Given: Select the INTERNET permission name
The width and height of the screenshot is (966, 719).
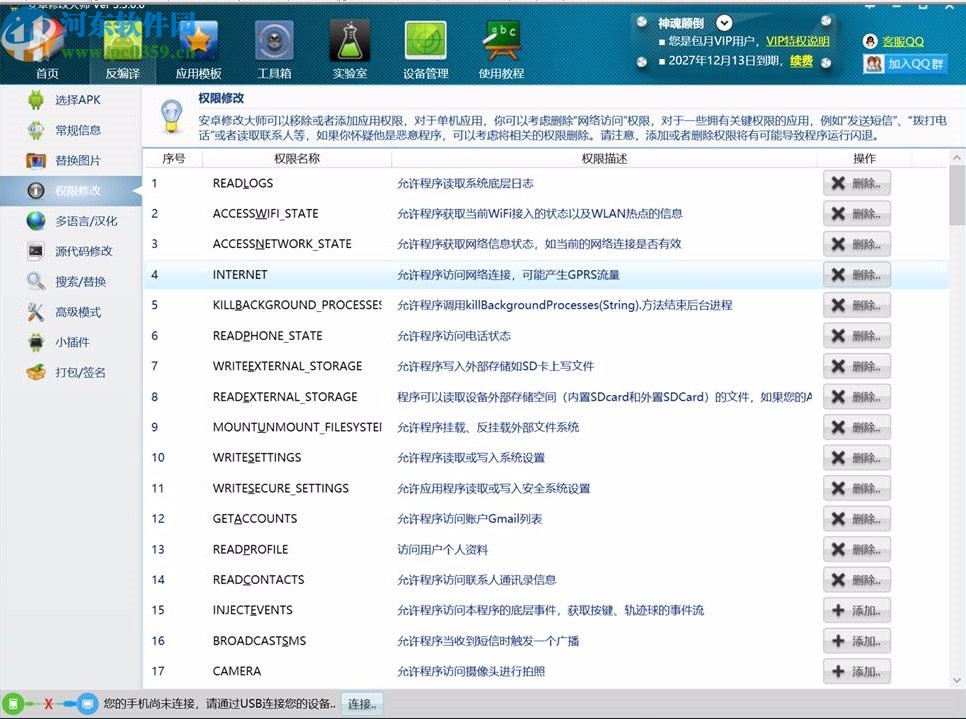Looking at the screenshot, I should (x=240, y=275).
